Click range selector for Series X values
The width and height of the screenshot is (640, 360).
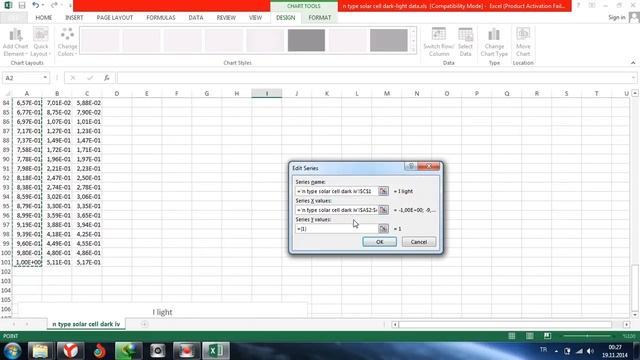coord(383,210)
